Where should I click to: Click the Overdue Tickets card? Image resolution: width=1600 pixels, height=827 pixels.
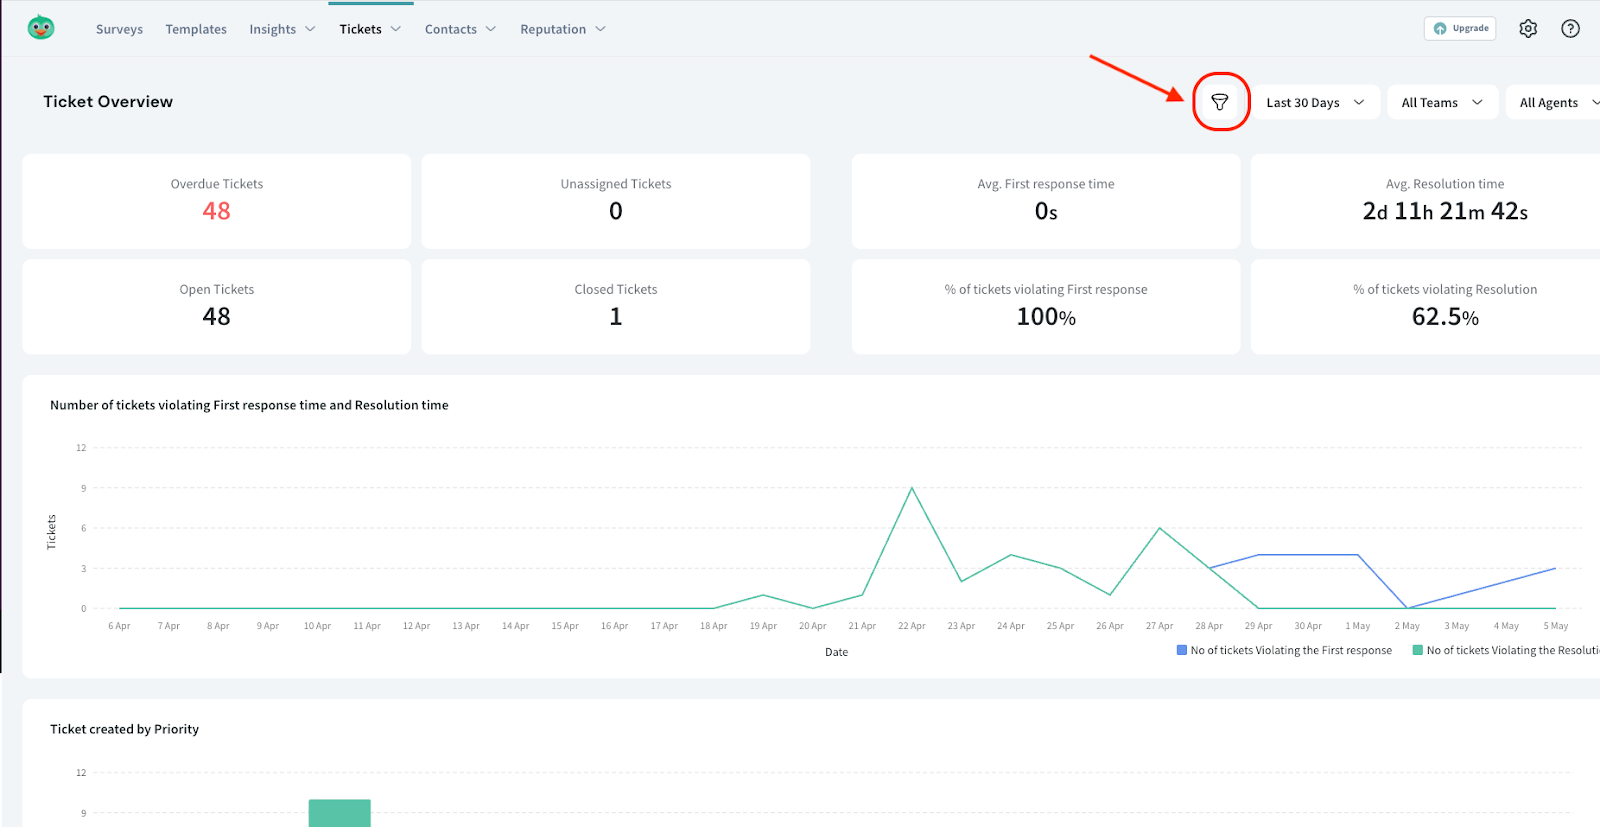click(216, 200)
